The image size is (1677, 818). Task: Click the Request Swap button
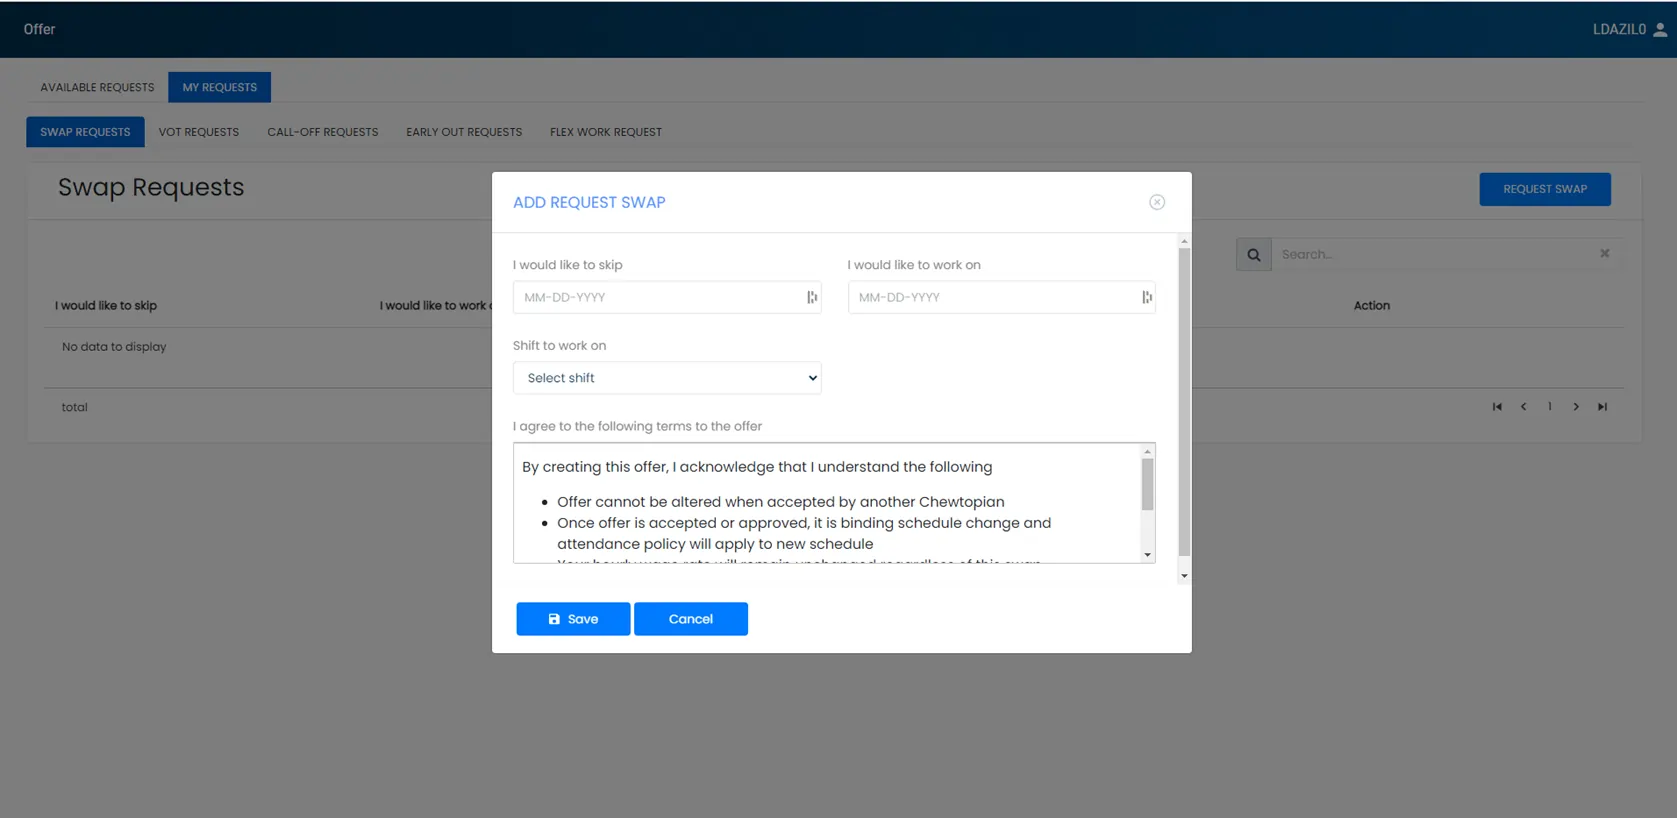[1545, 189]
